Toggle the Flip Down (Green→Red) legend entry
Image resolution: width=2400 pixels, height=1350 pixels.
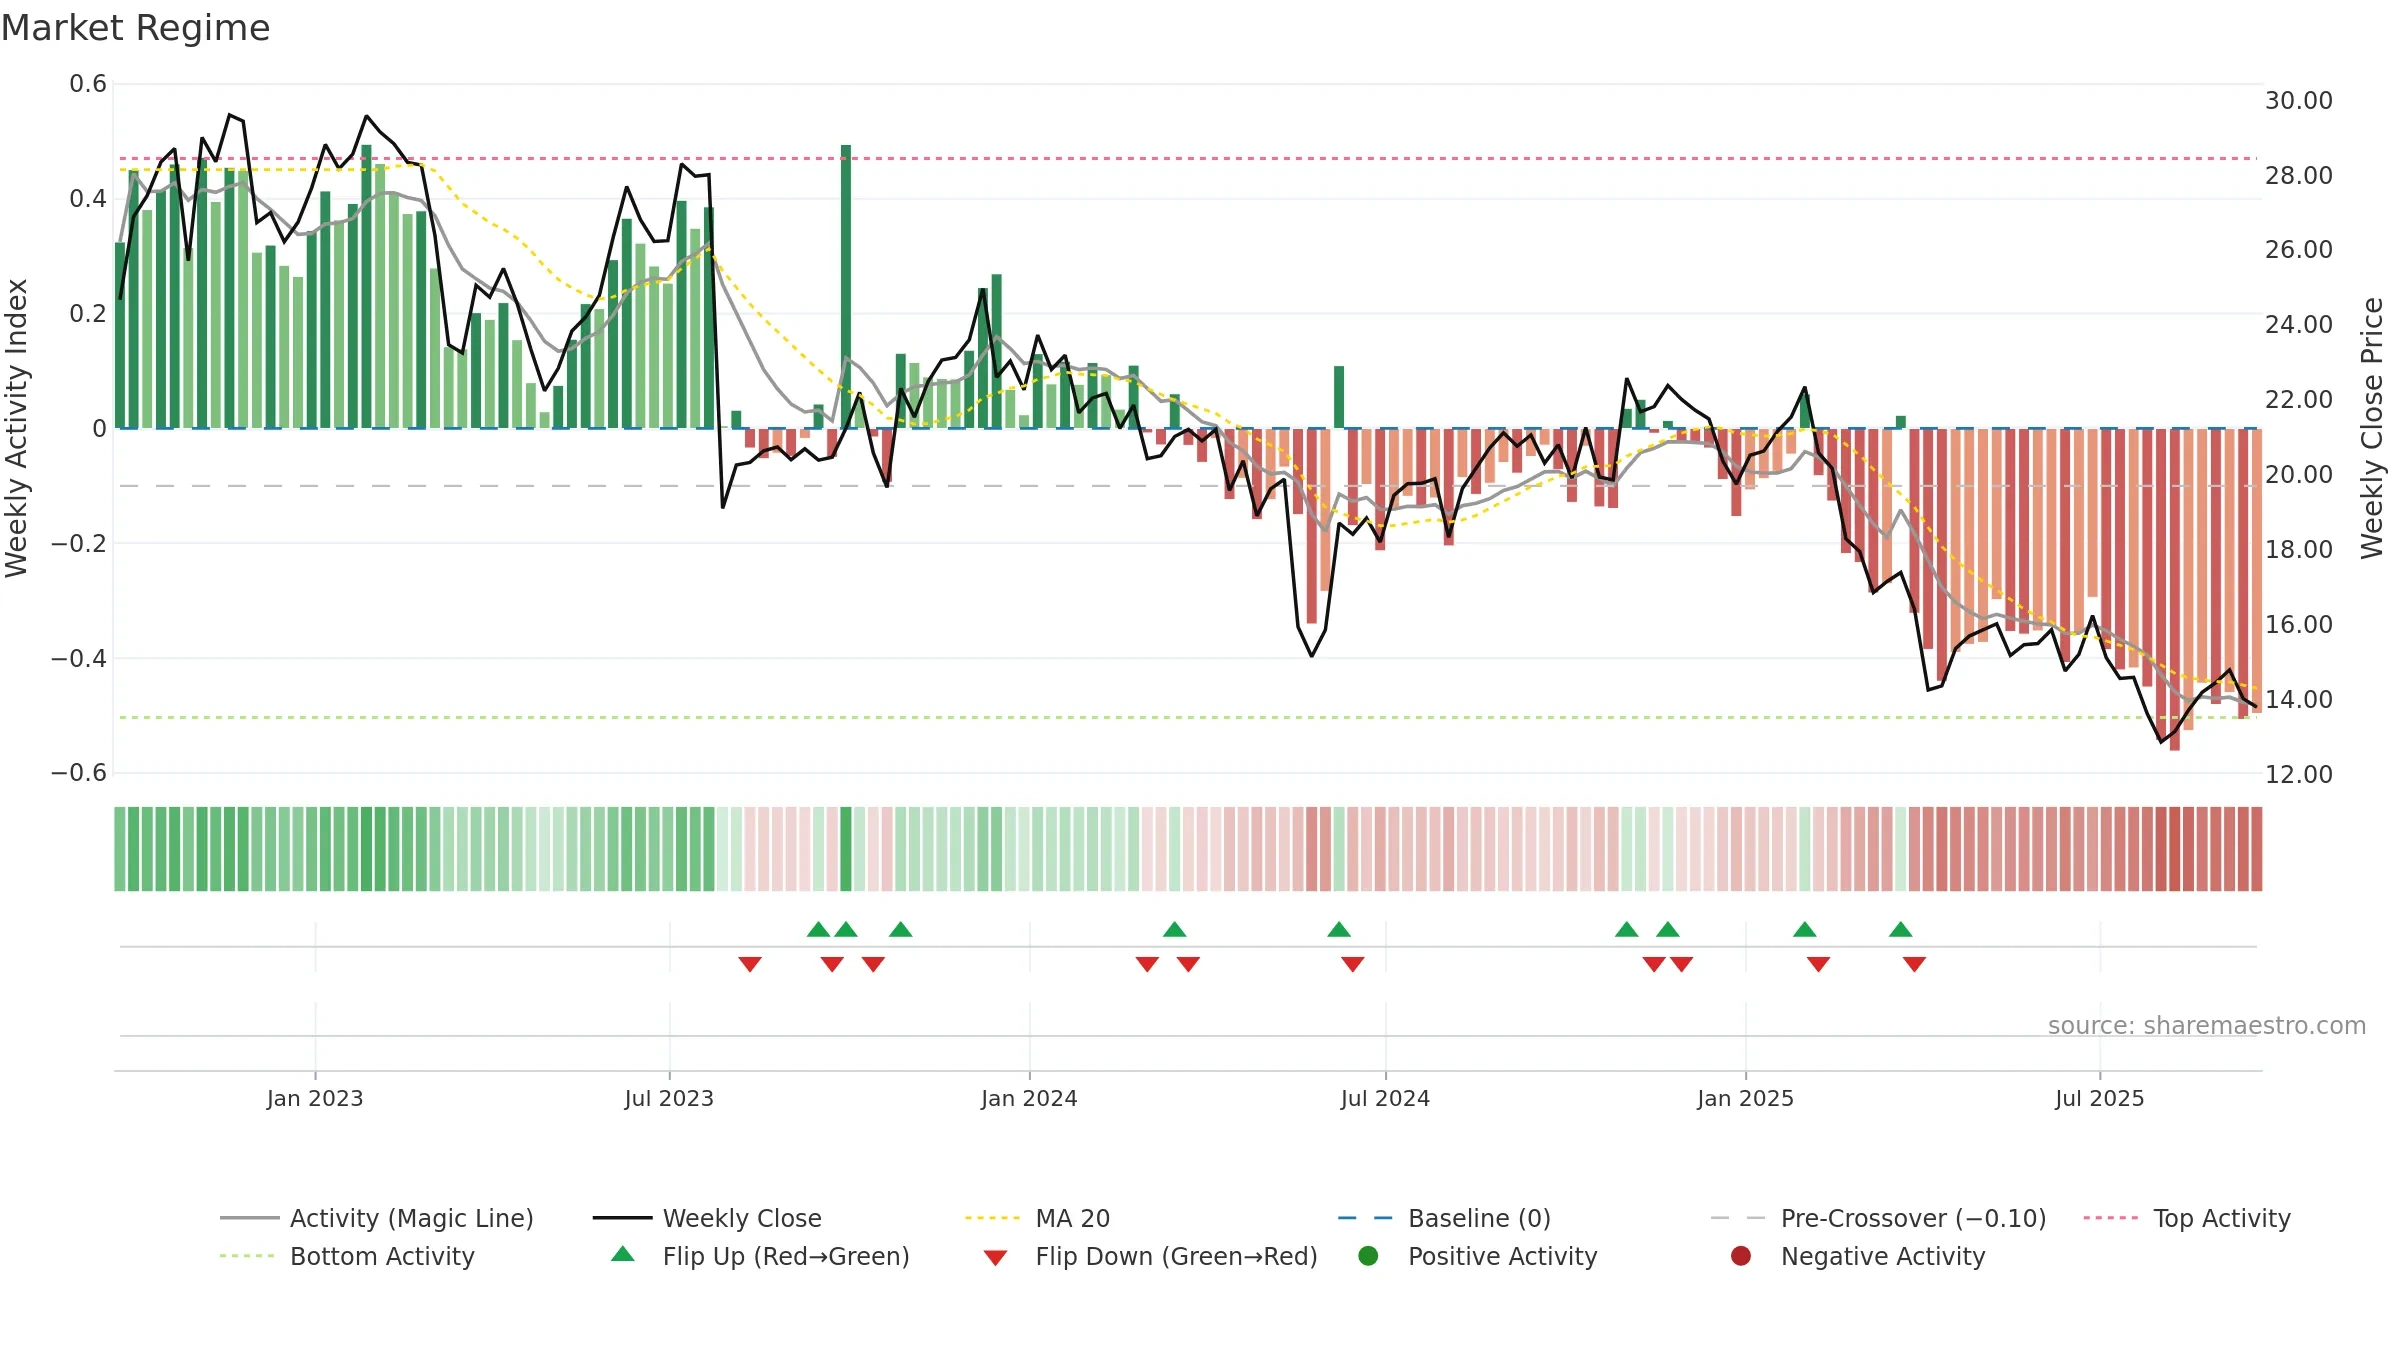[x=1150, y=1256]
